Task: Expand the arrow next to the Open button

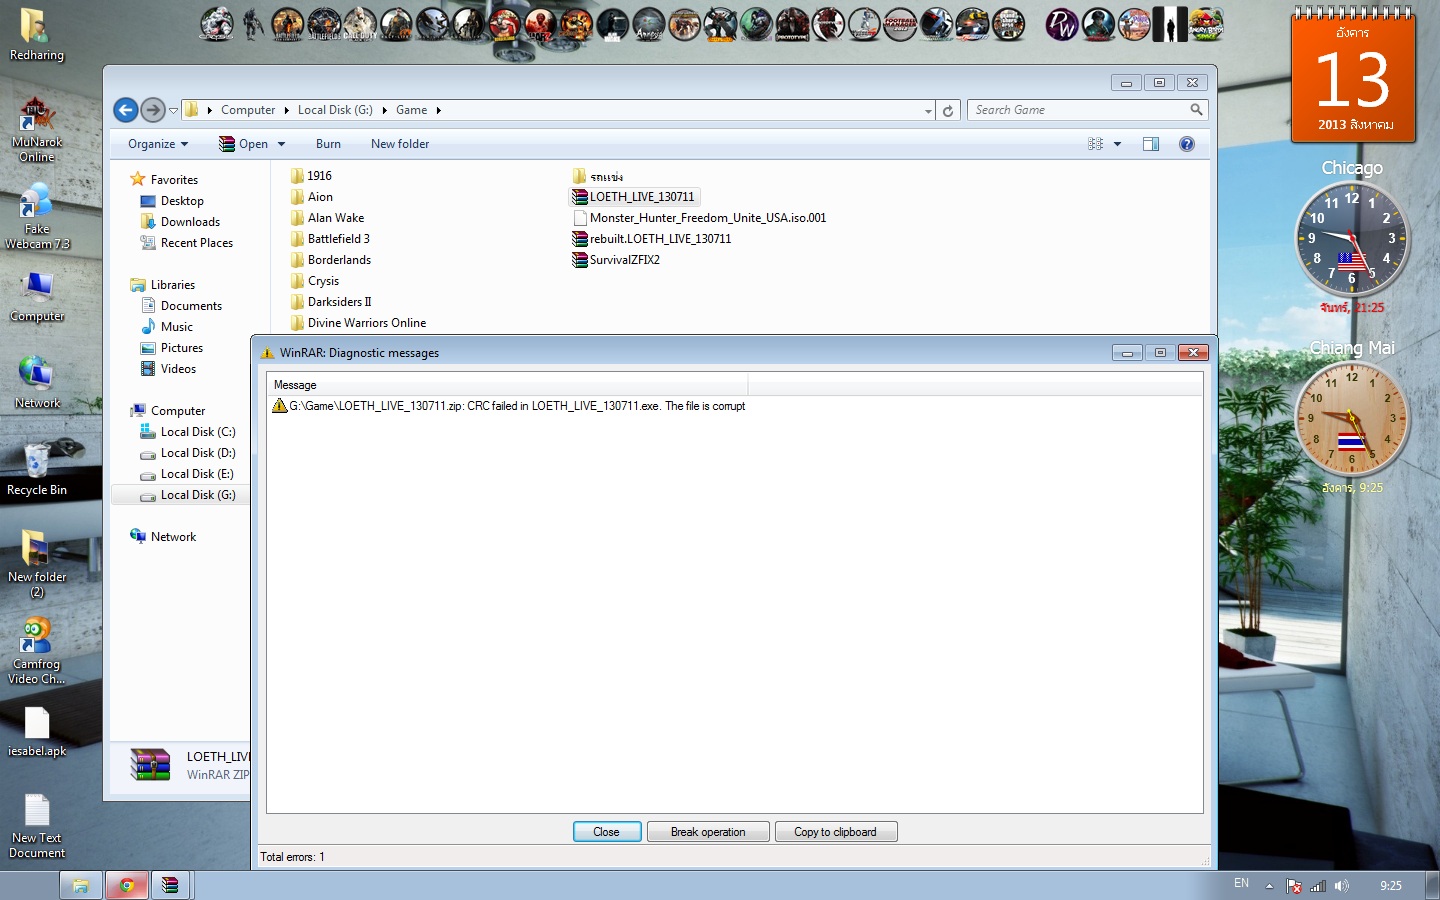Action: [x=281, y=144]
